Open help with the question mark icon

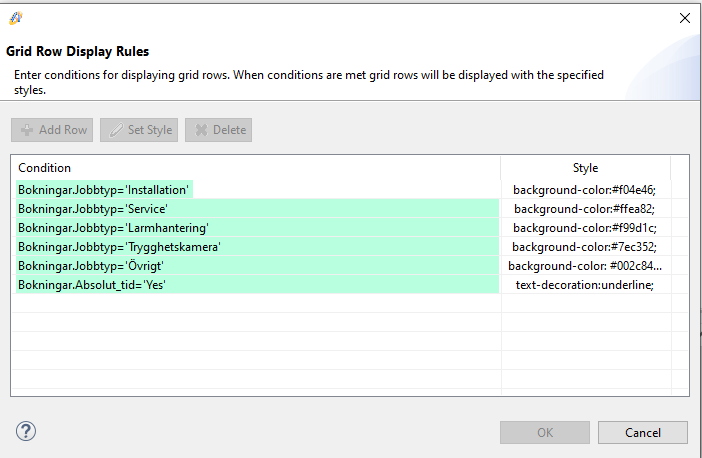[x=26, y=431]
